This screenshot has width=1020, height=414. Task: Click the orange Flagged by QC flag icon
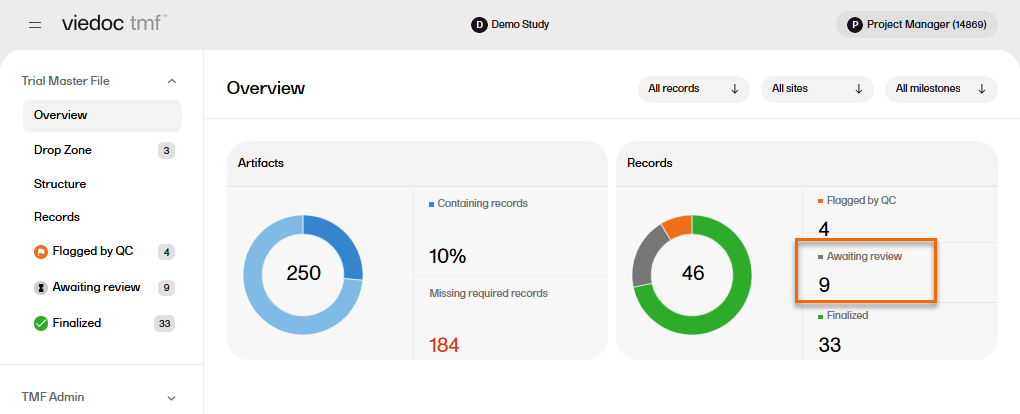pyautogui.click(x=41, y=252)
